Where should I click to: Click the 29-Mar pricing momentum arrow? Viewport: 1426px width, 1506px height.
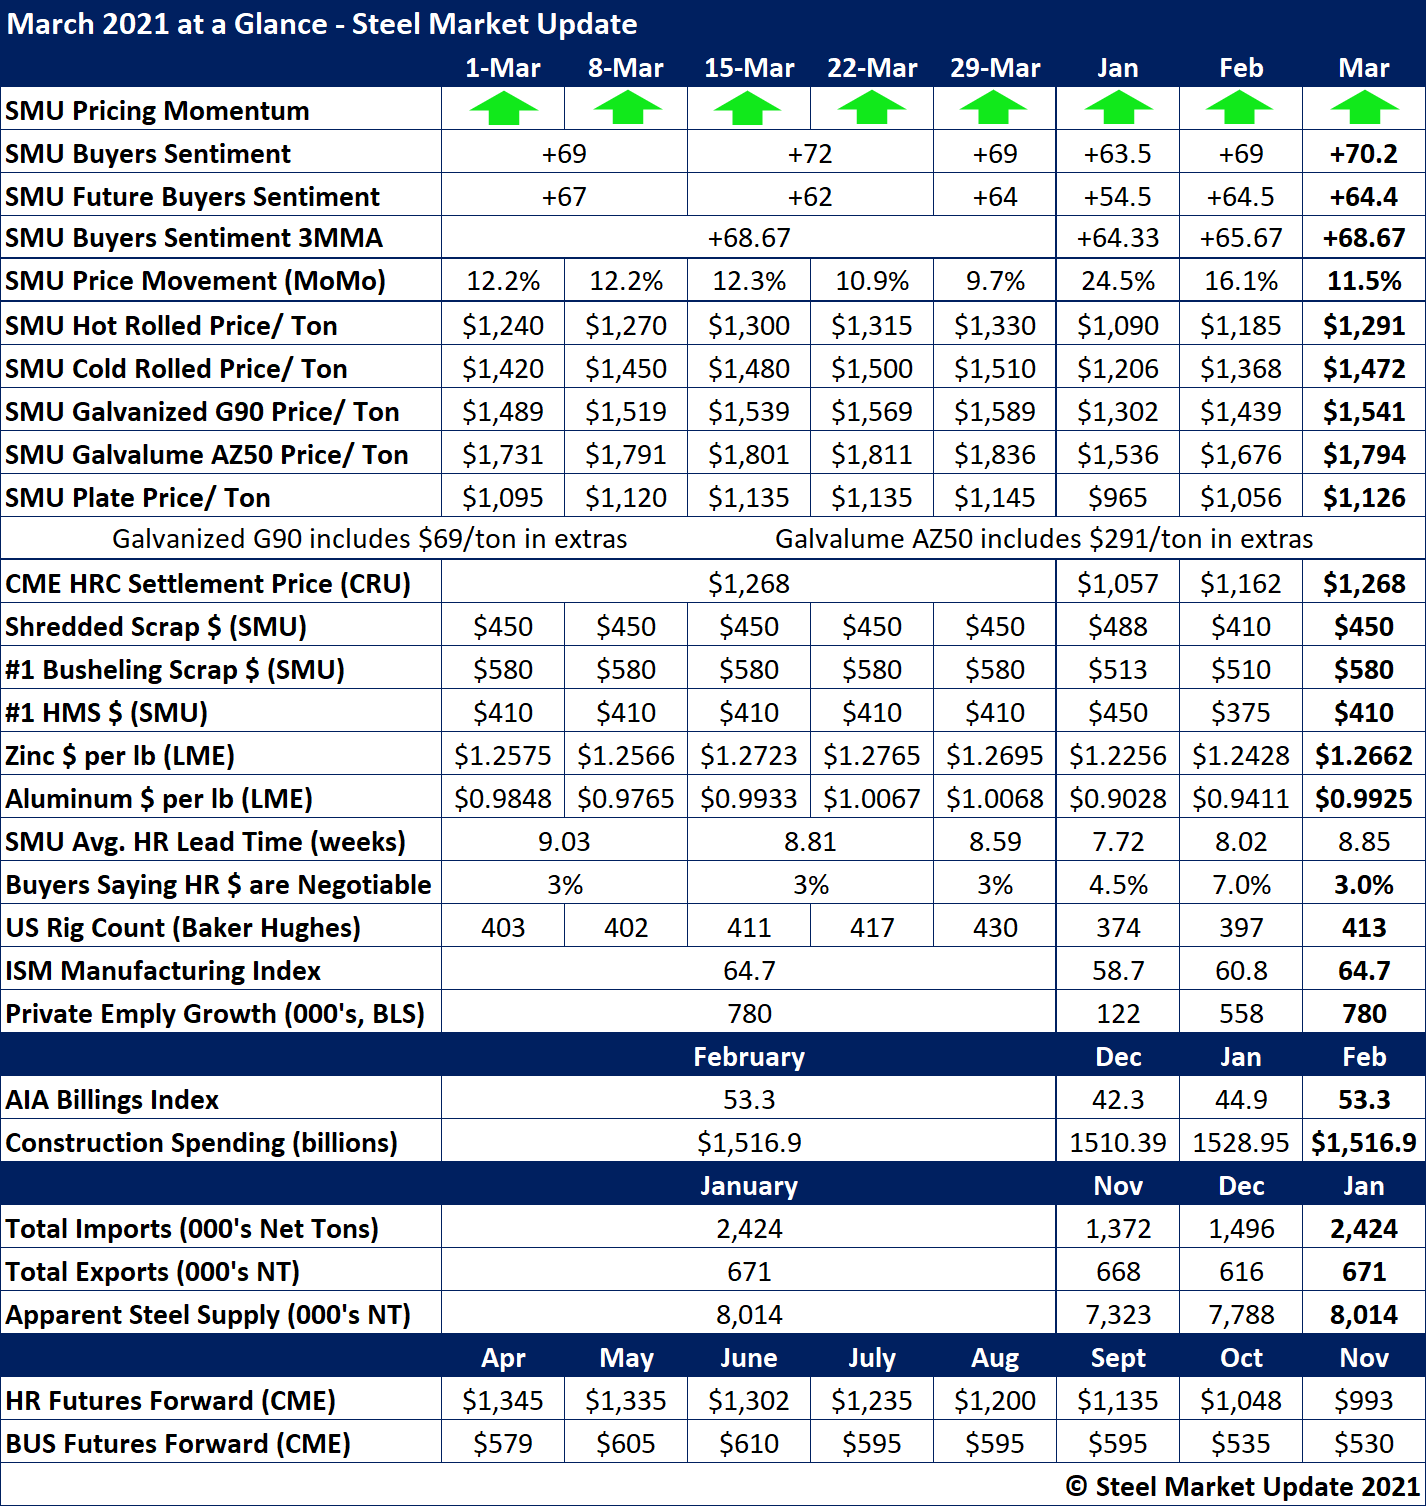click(995, 108)
